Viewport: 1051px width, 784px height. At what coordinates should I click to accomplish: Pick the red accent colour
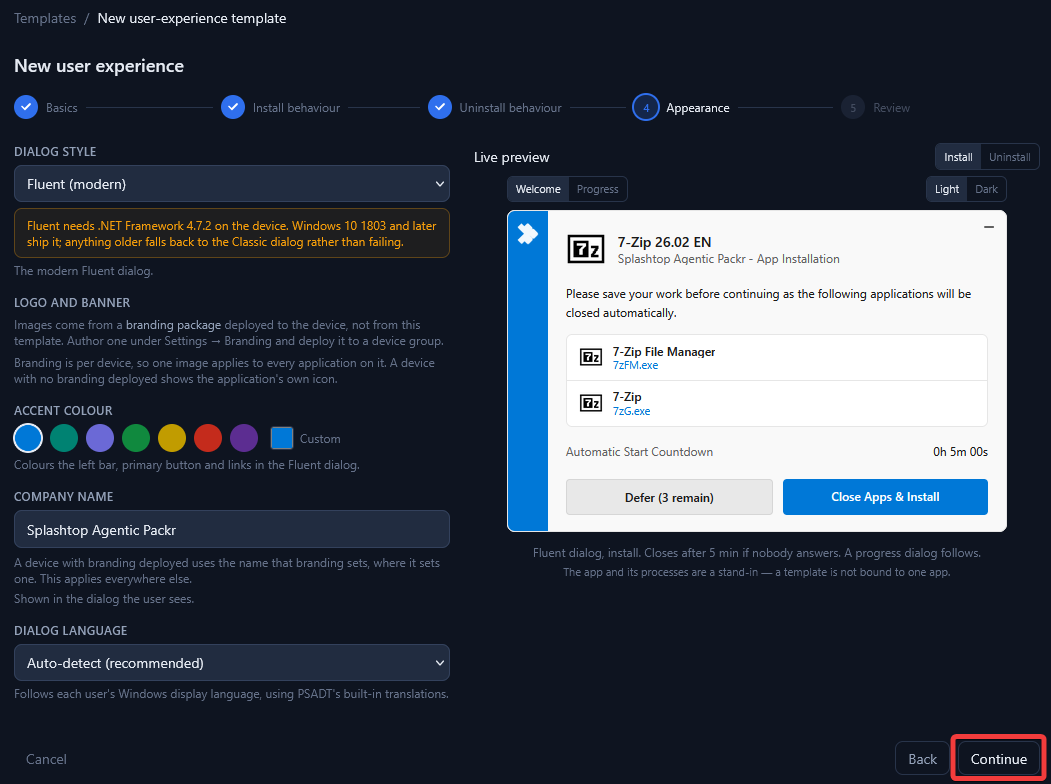click(208, 438)
